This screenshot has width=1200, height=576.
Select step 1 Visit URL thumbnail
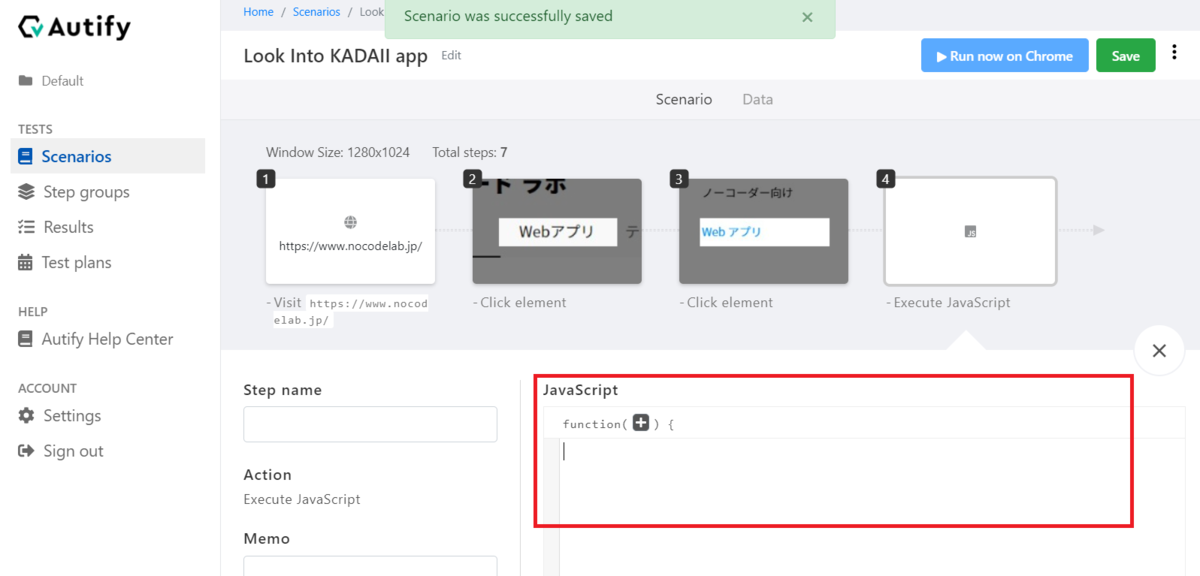(350, 231)
